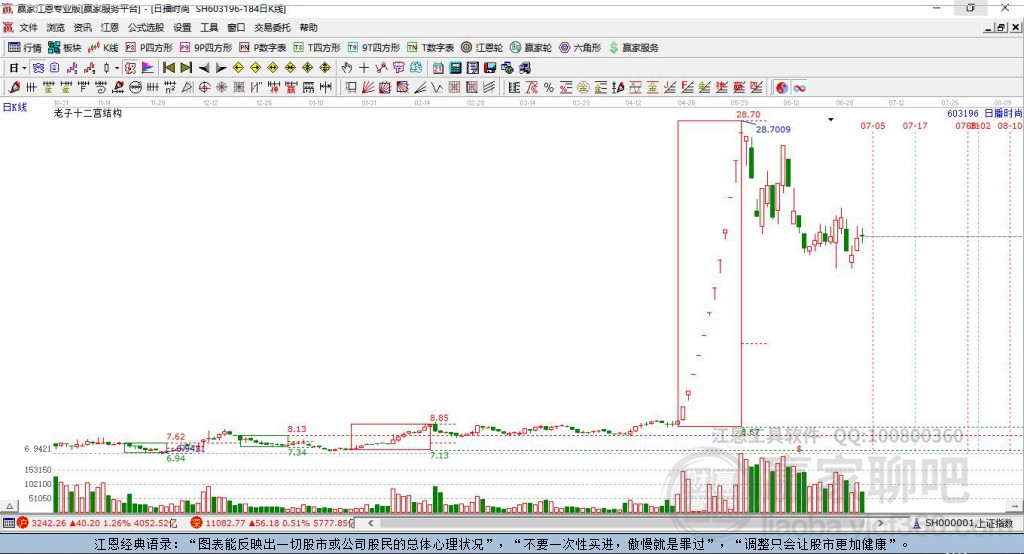Select the crosshair cursor tool
The height and width of the screenshot is (554, 1024).
(364, 68)
